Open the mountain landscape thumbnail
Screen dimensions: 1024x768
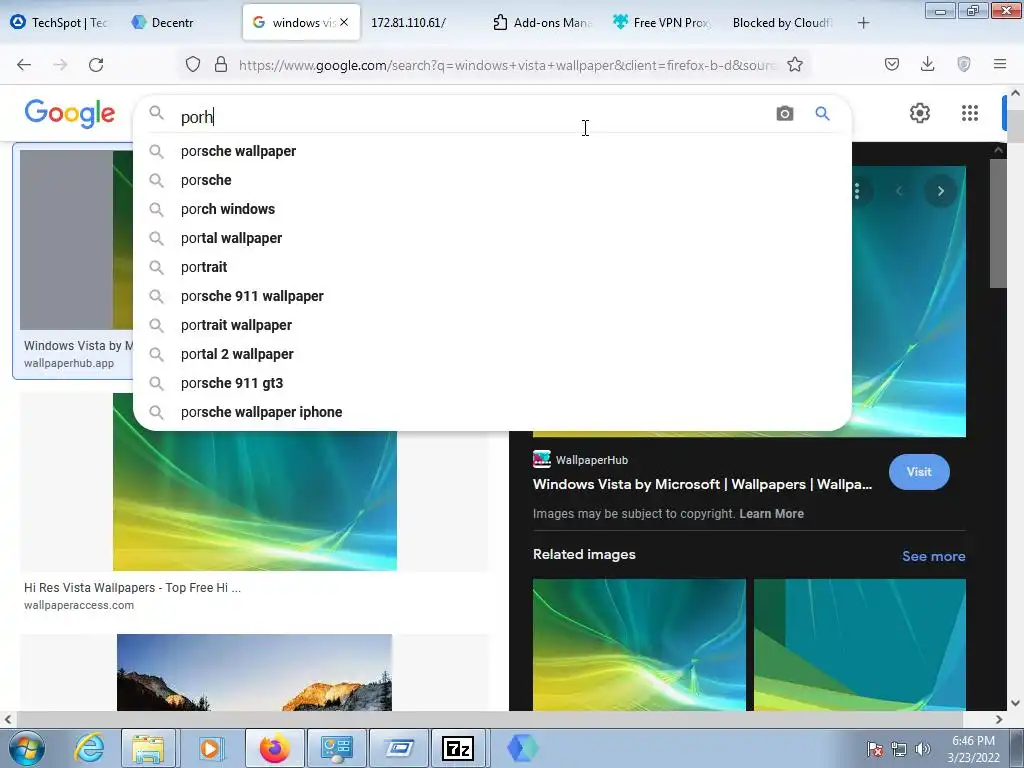point(254,672)
